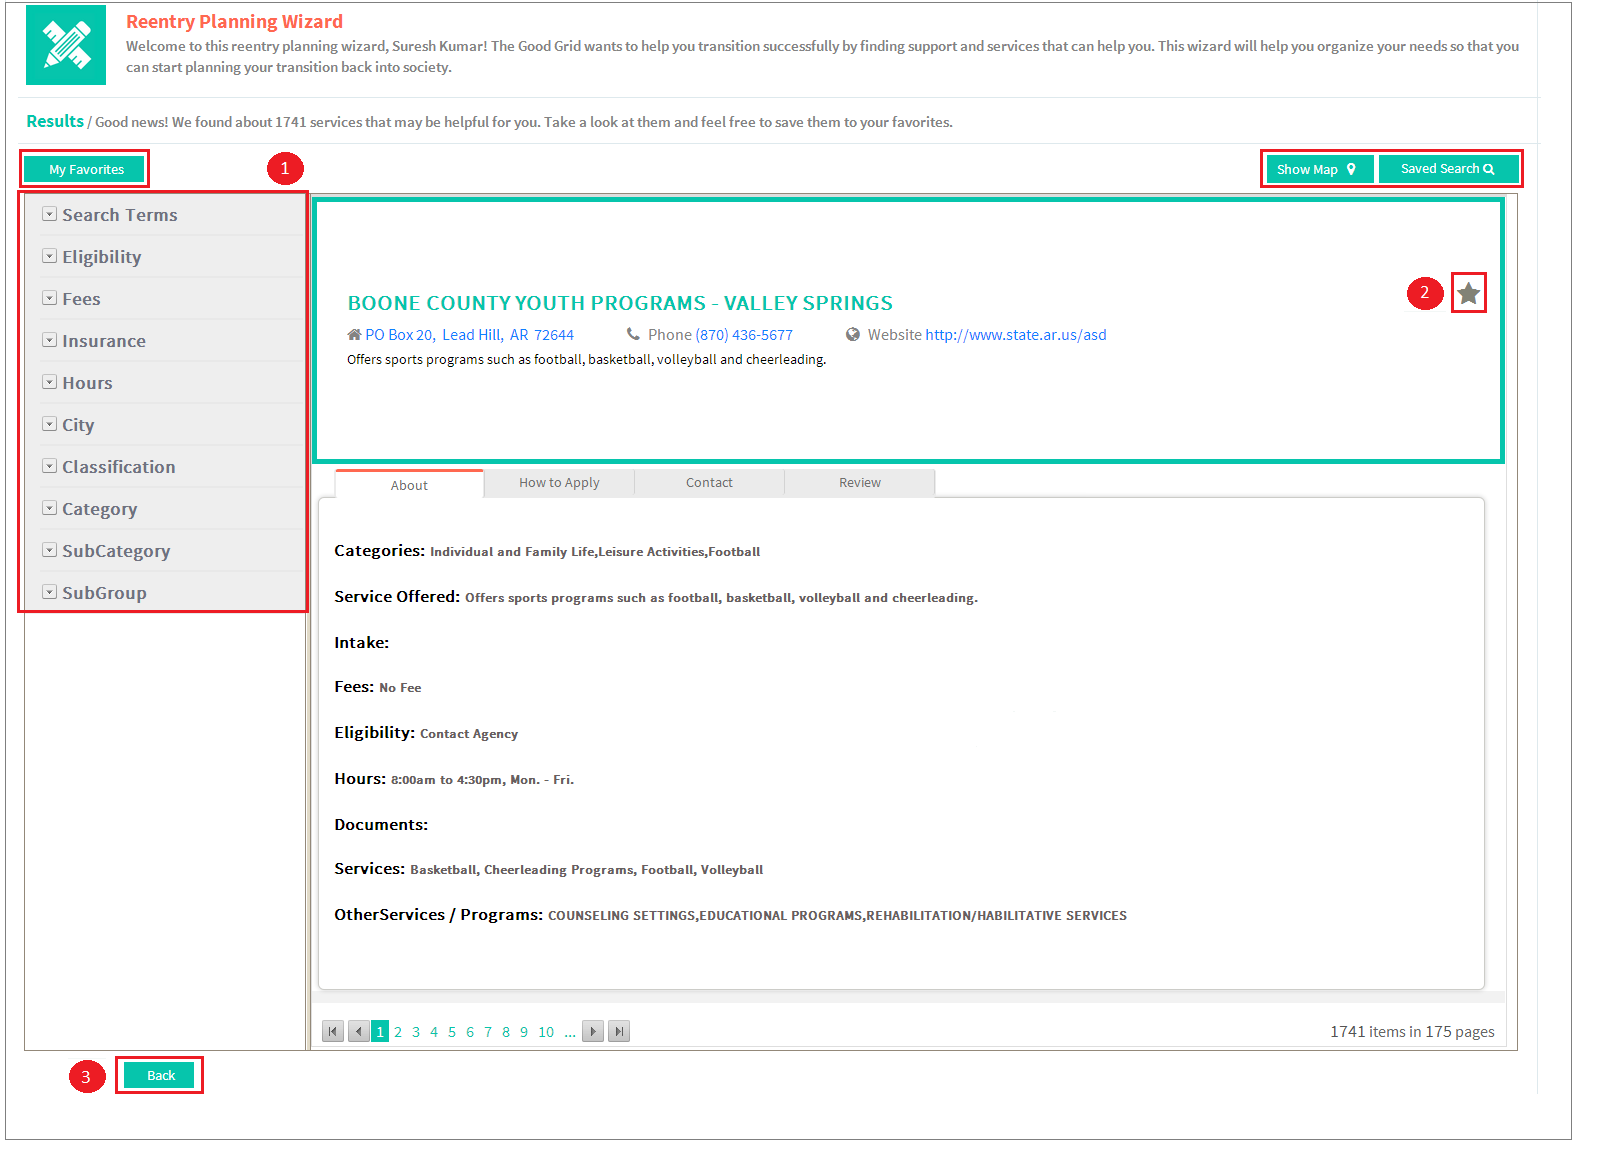1614x1174 pixels.
Task: Open the Review tab
Action: point(859,482)
